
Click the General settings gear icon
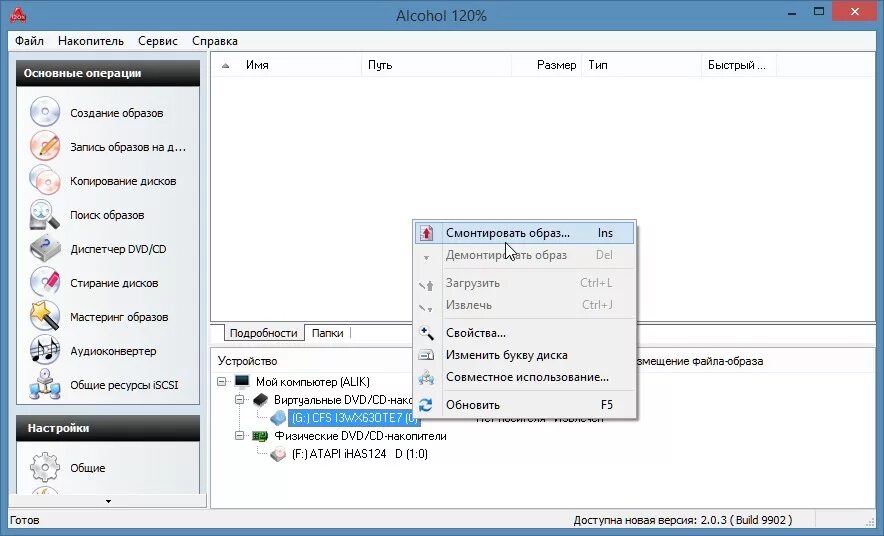click(45, 467)
